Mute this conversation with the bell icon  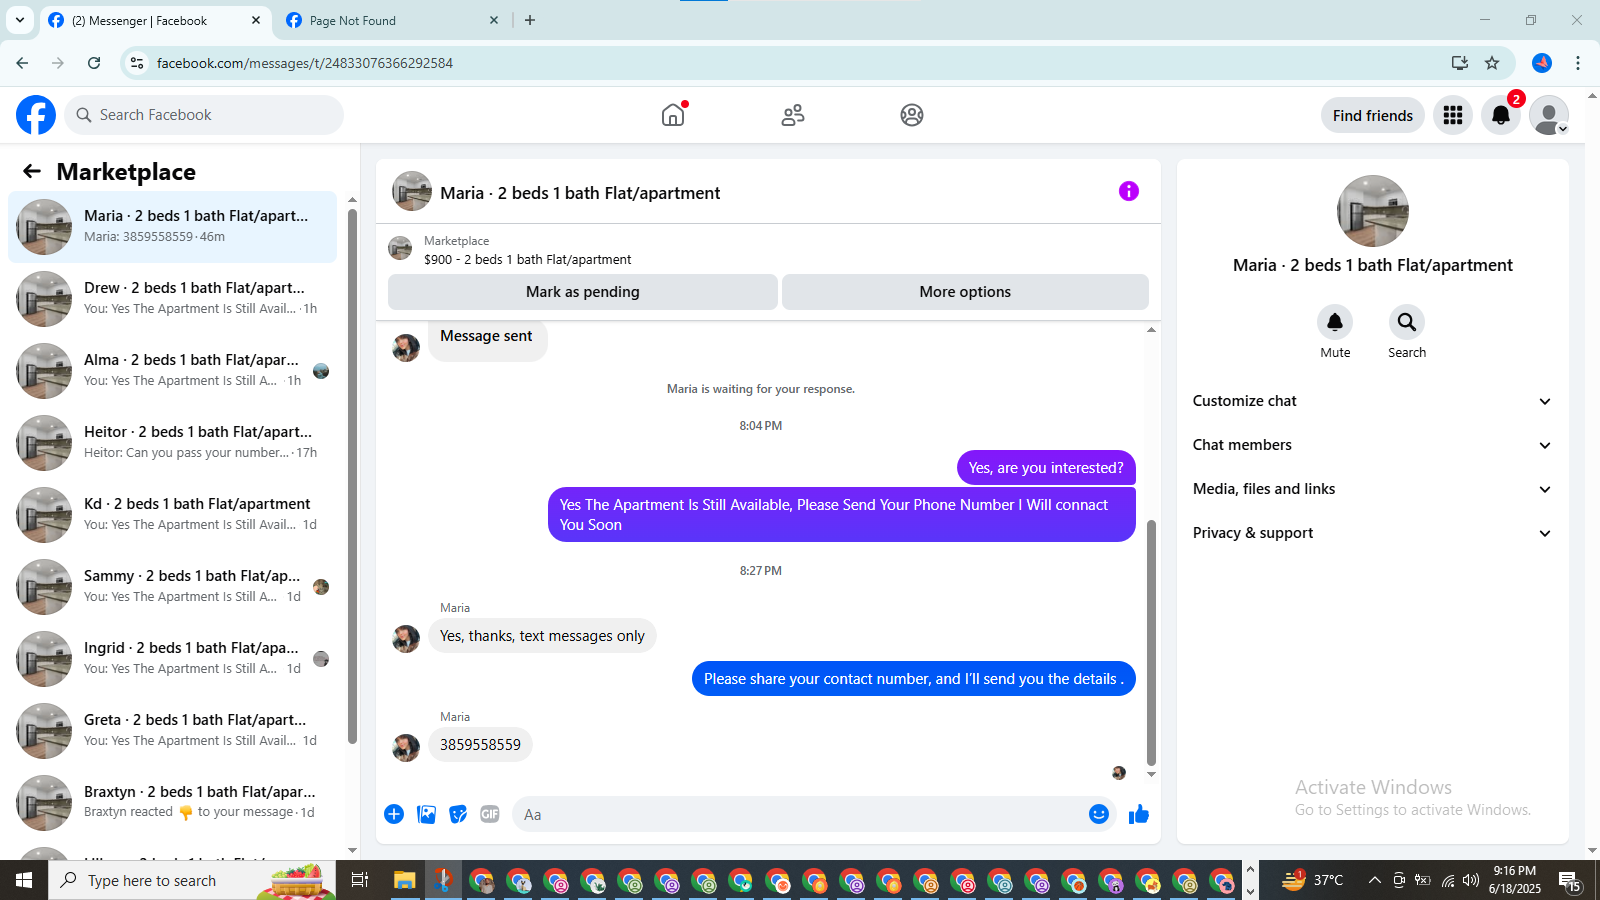[1335, 322]
